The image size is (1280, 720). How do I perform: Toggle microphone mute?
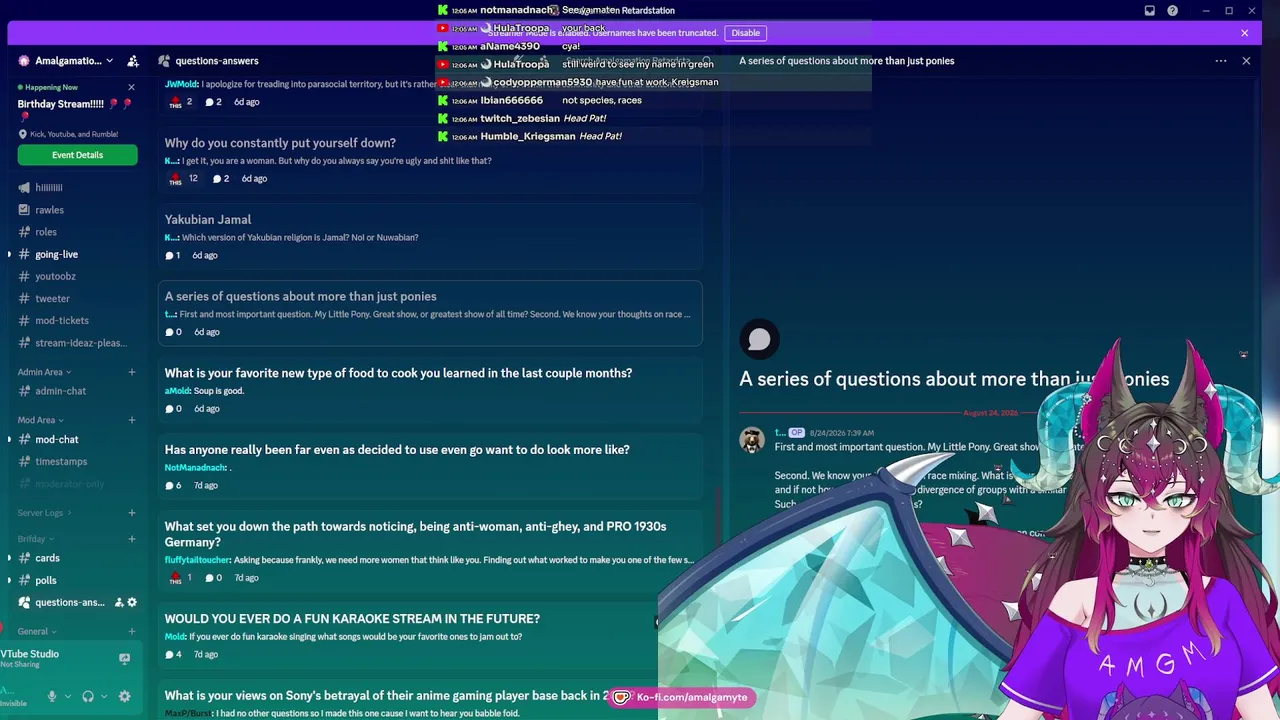(x=52, y=696)
